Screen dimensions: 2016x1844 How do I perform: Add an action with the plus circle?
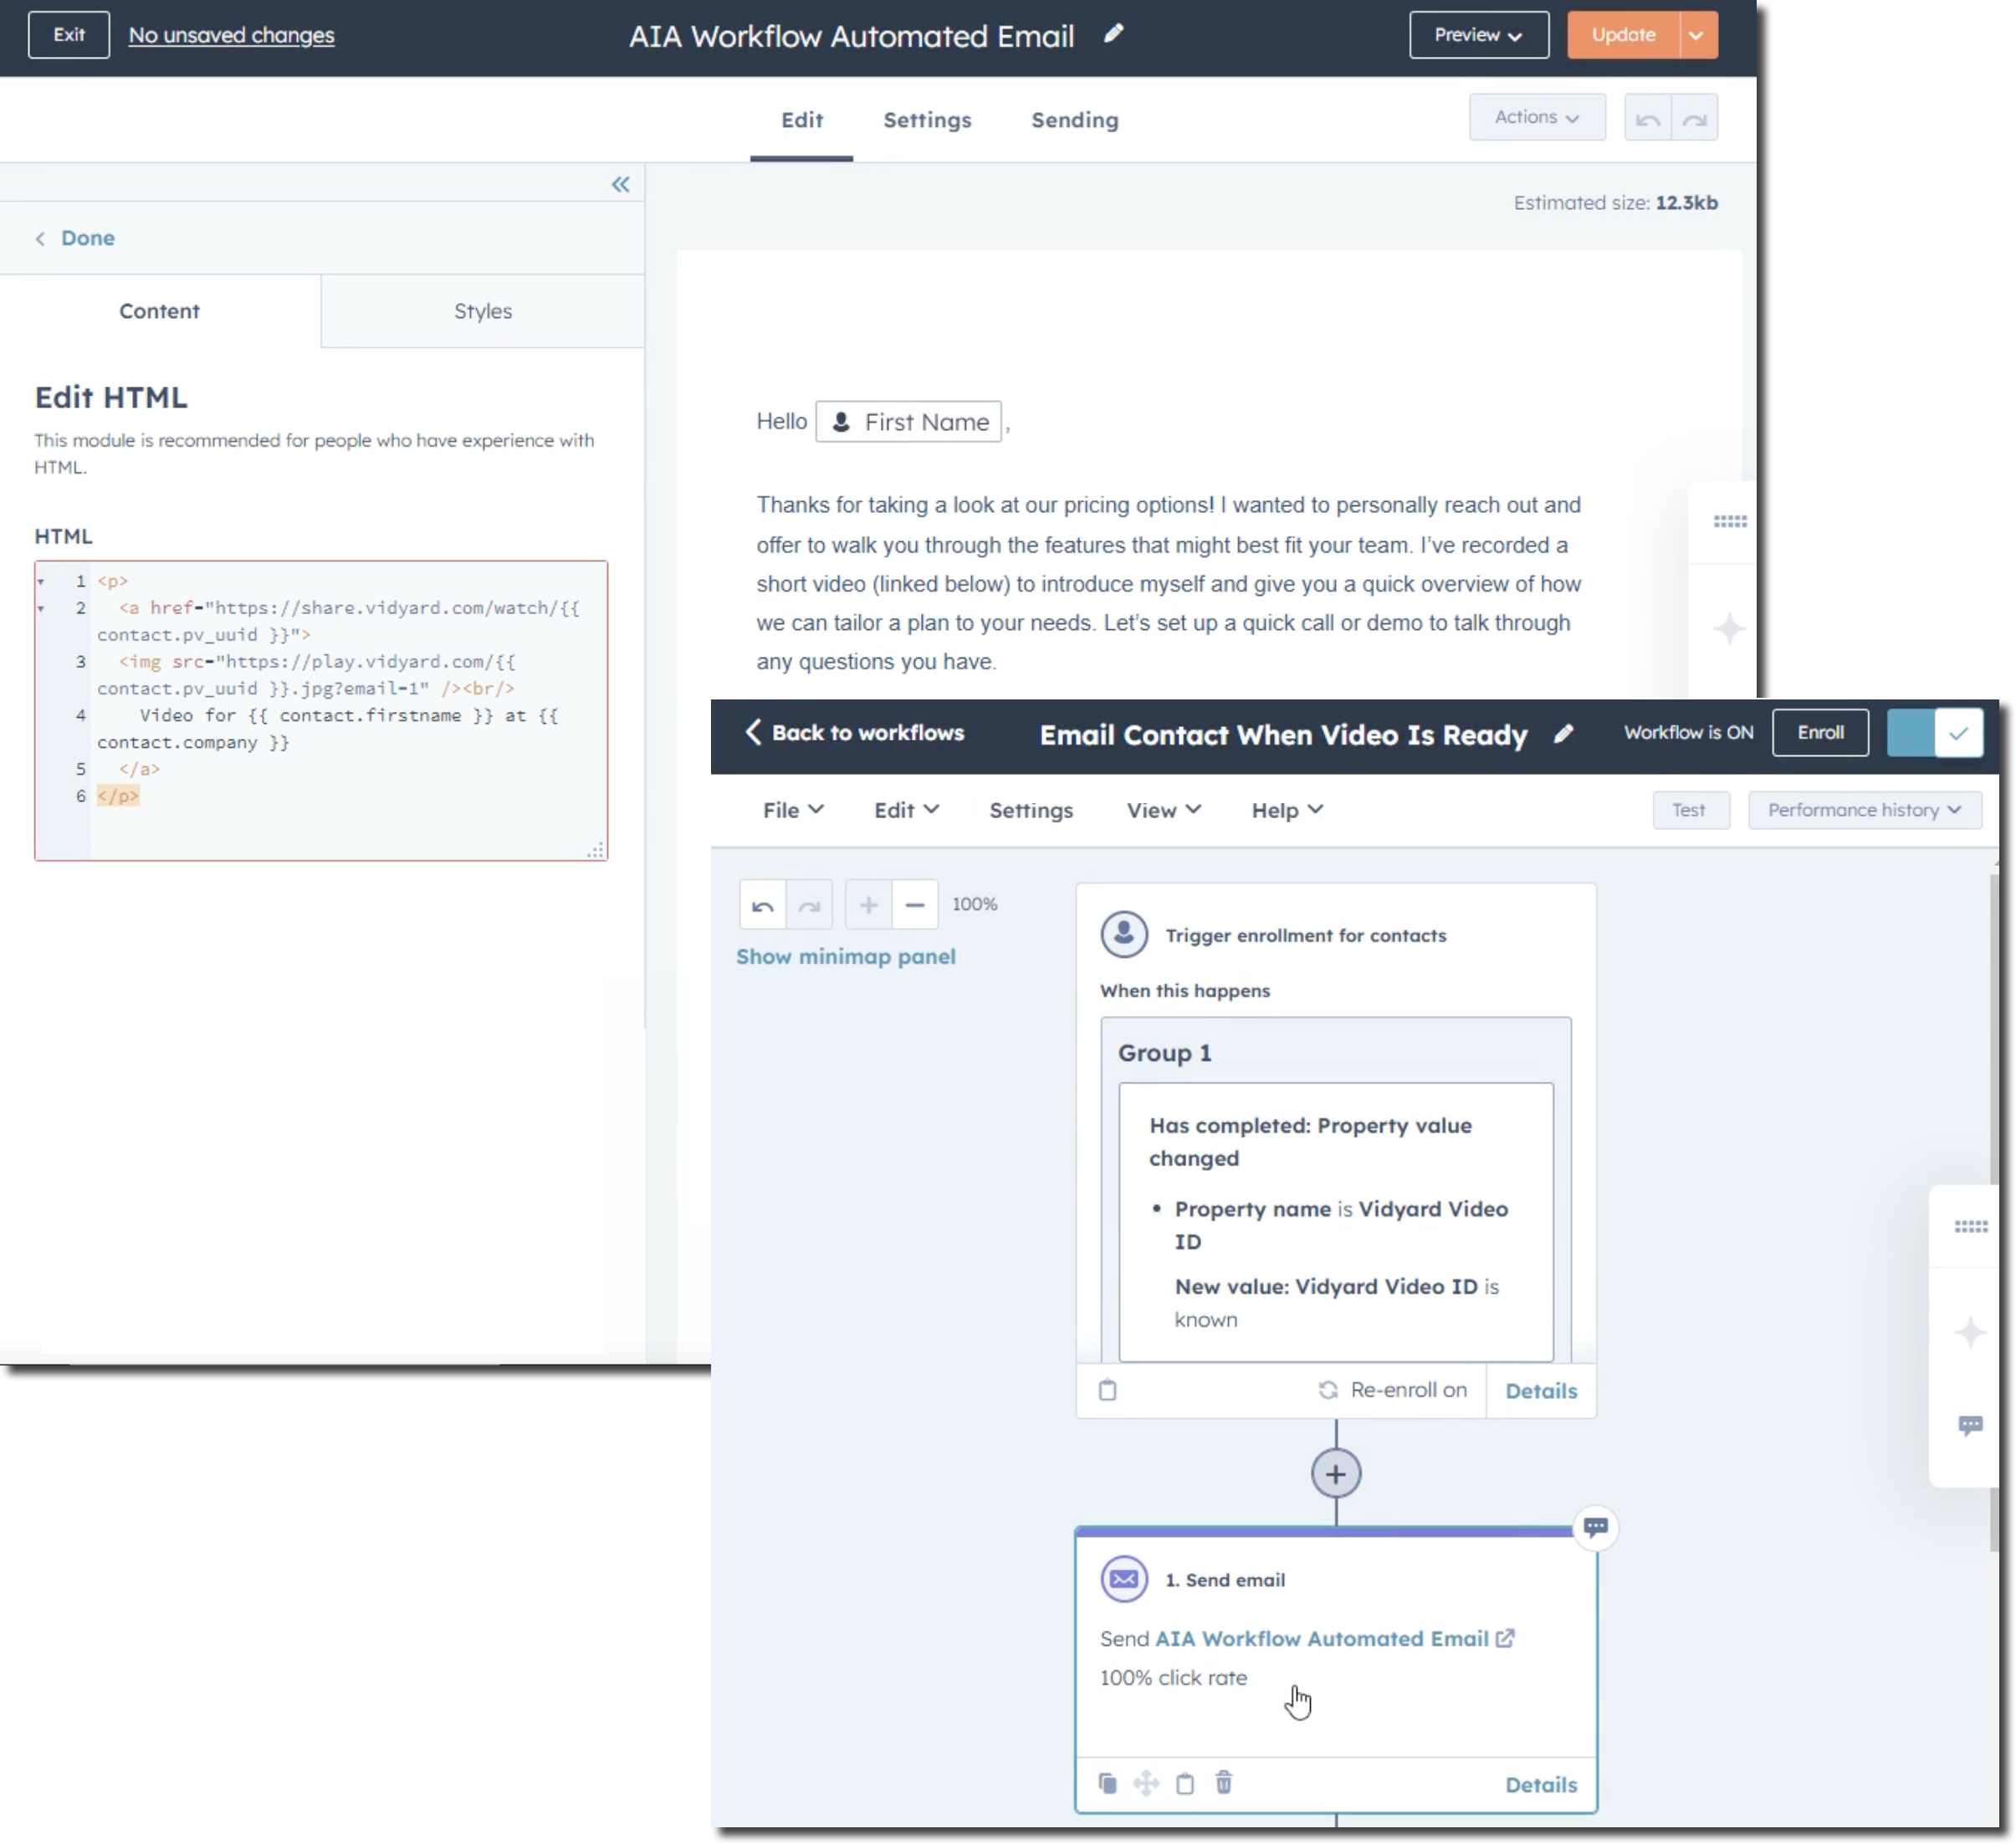tap(1335, 1474)
